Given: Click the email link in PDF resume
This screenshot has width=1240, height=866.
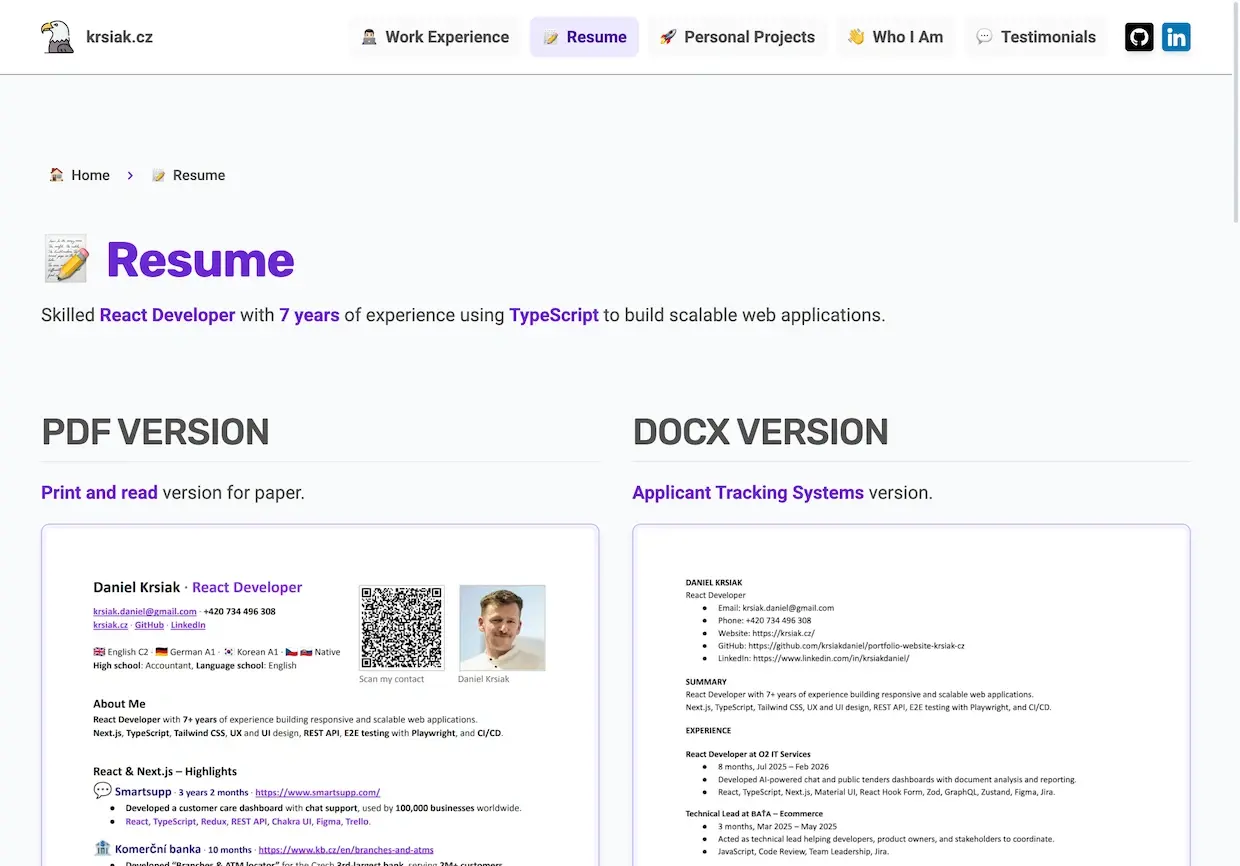Looking at the screenshot, I should (145, 611).
